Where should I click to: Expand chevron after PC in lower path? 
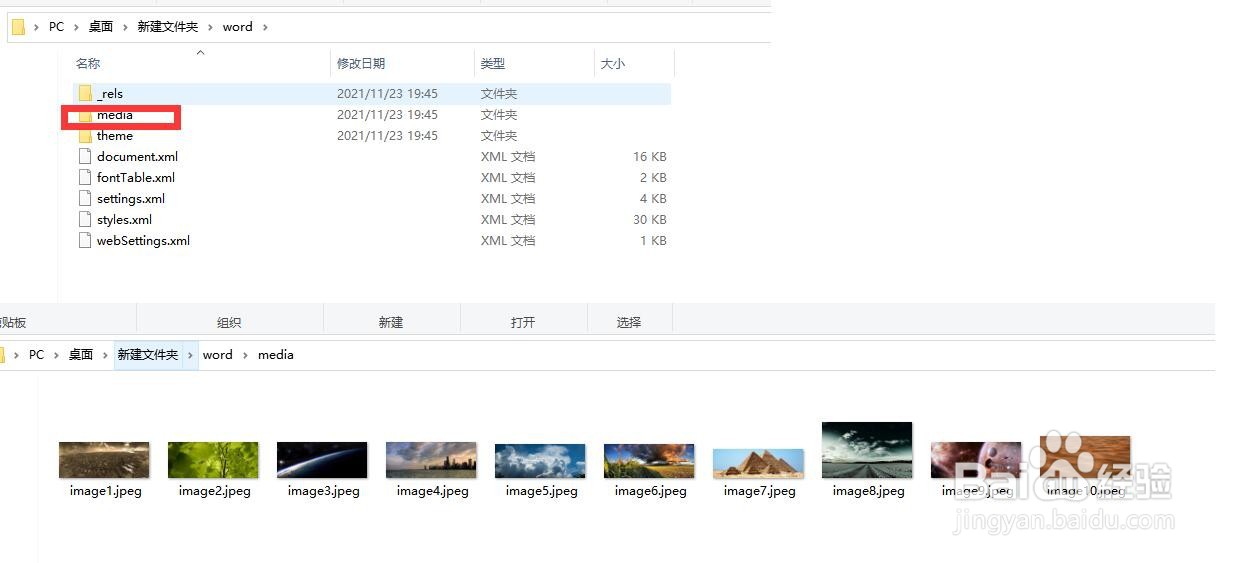56,355
